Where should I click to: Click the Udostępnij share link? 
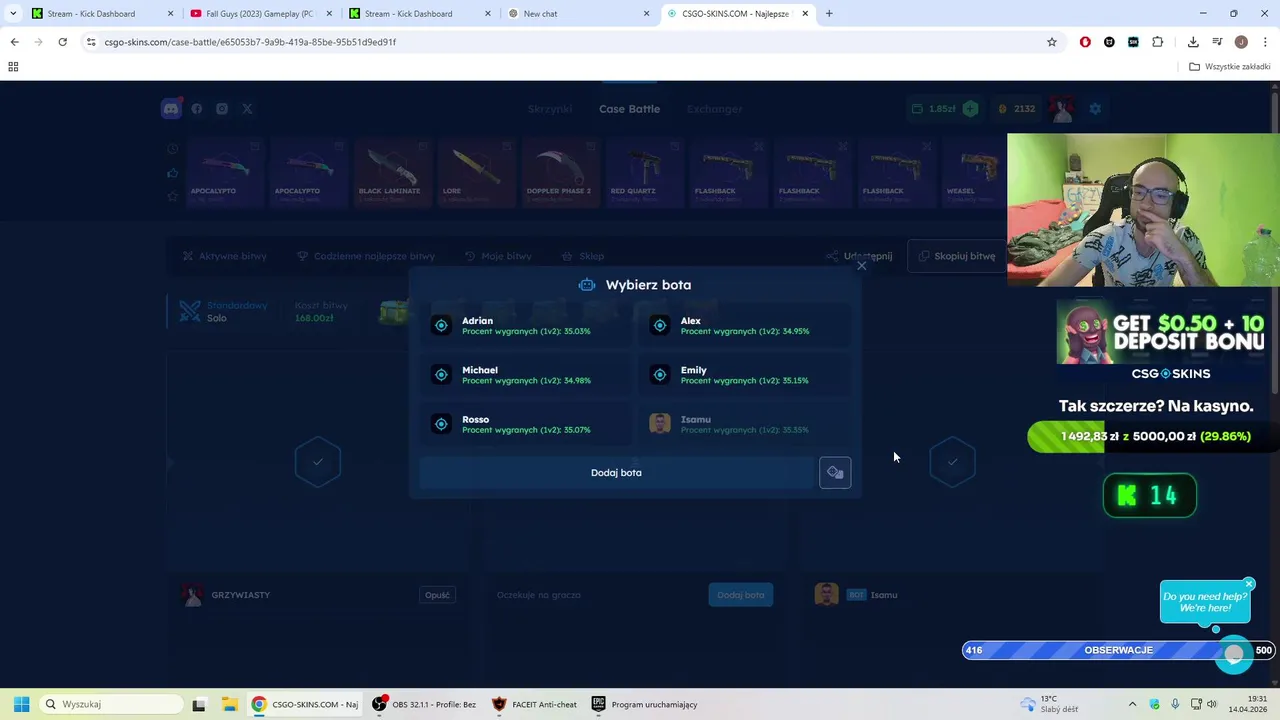click(859, 256)
